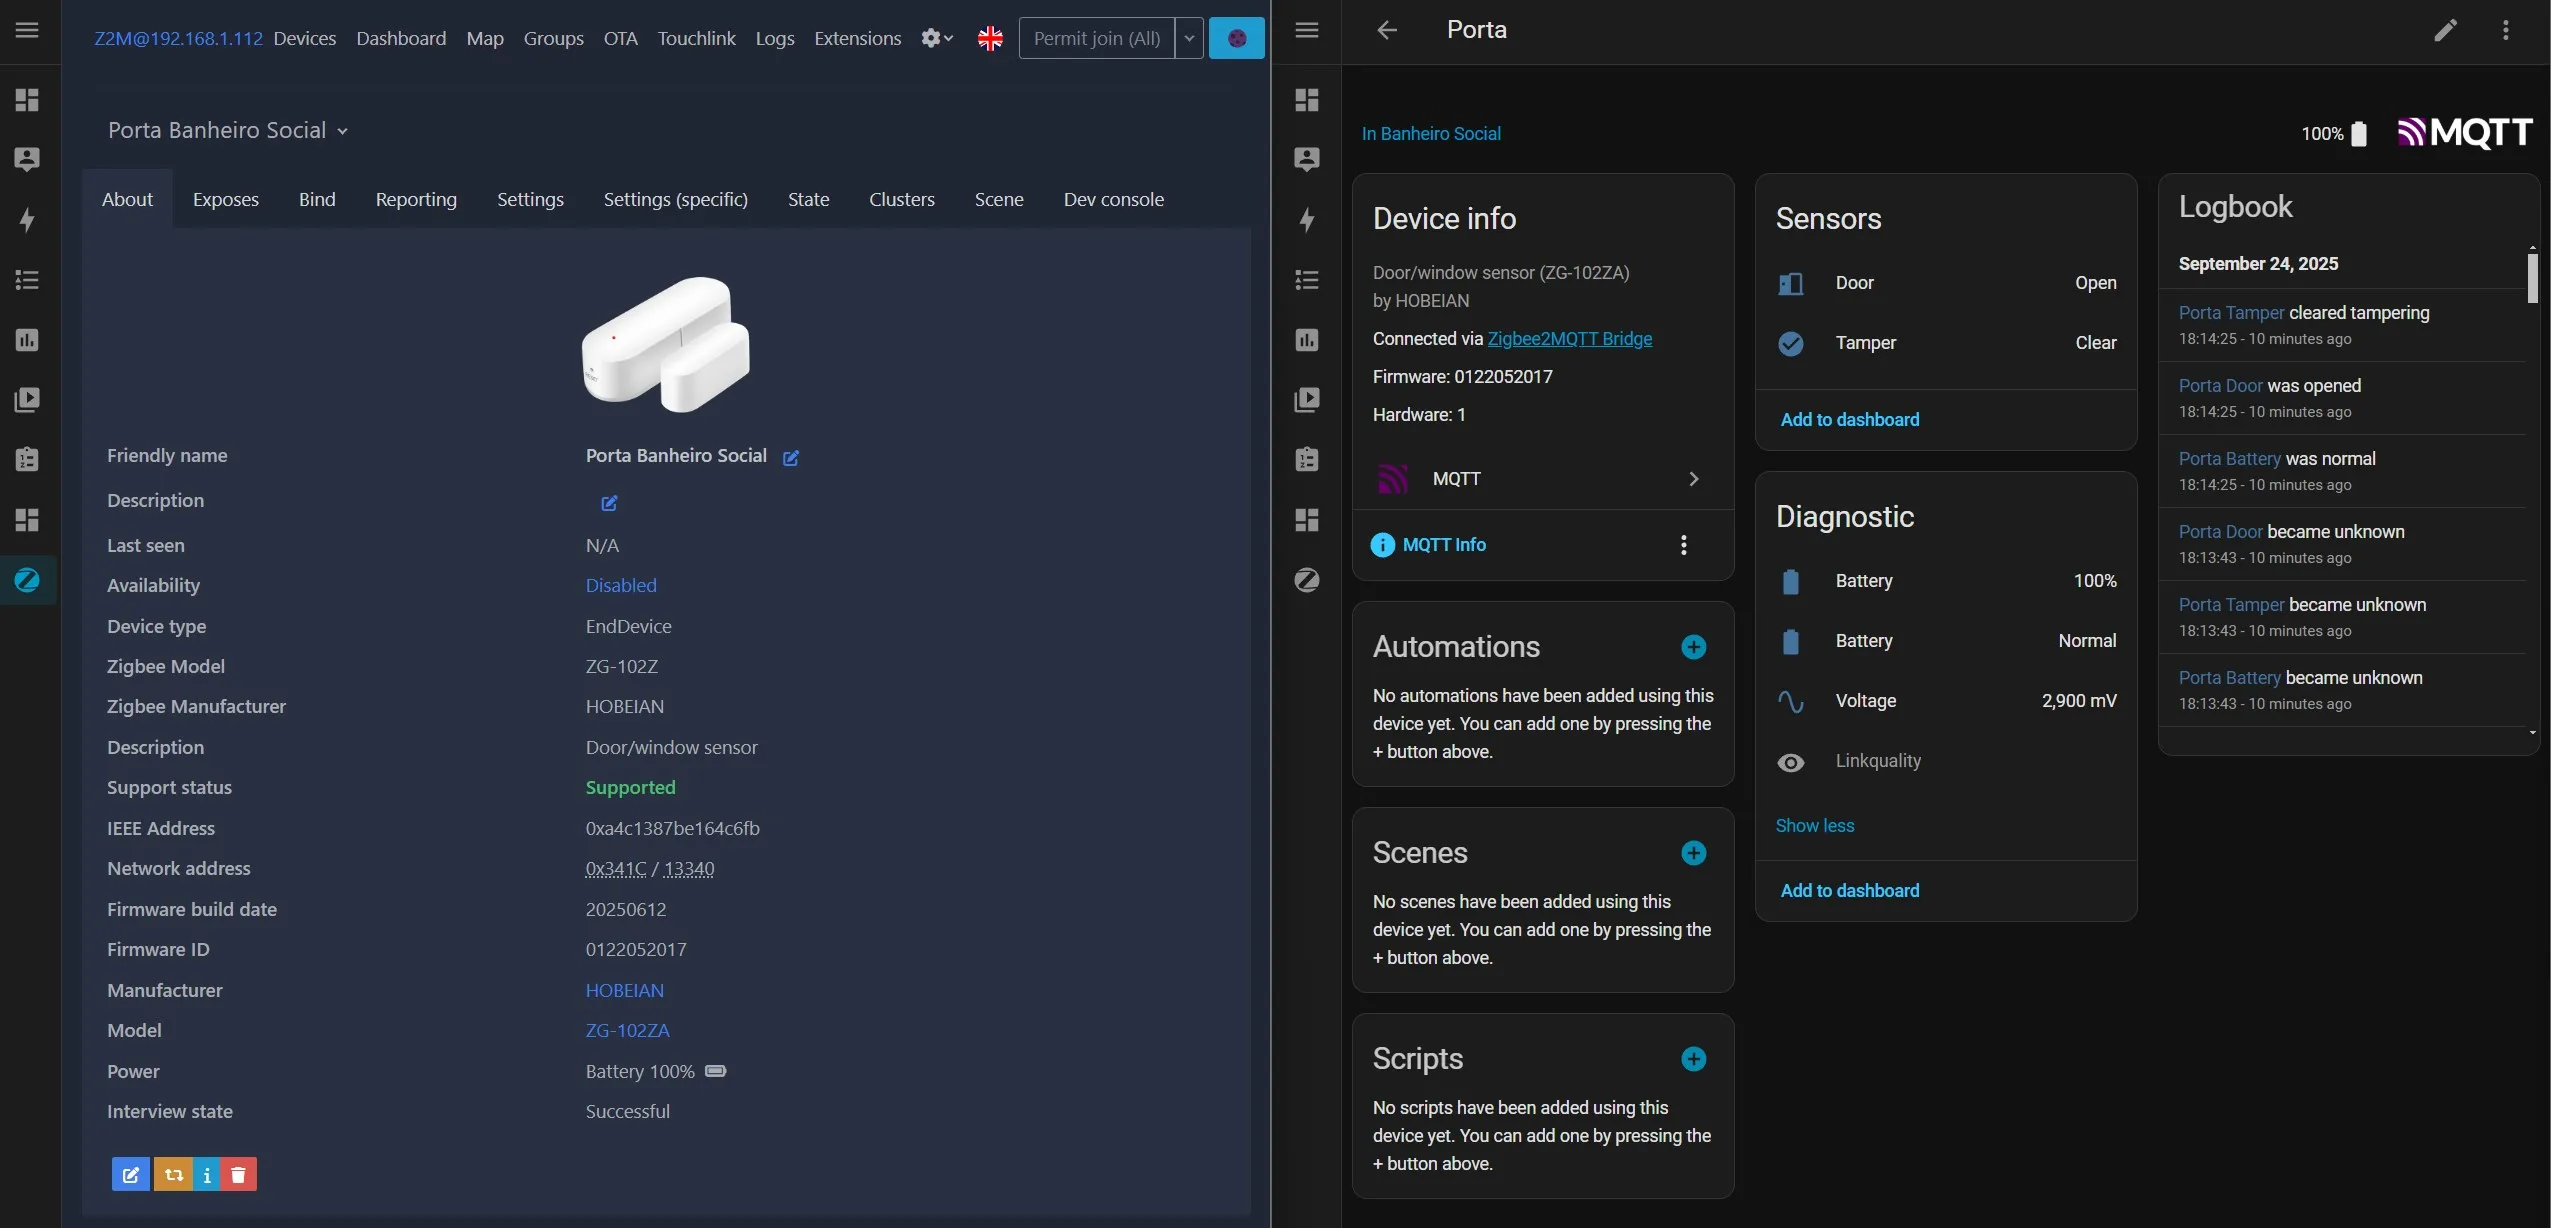Open the three-dot menu beside MQTT Info

[1684, 545]
